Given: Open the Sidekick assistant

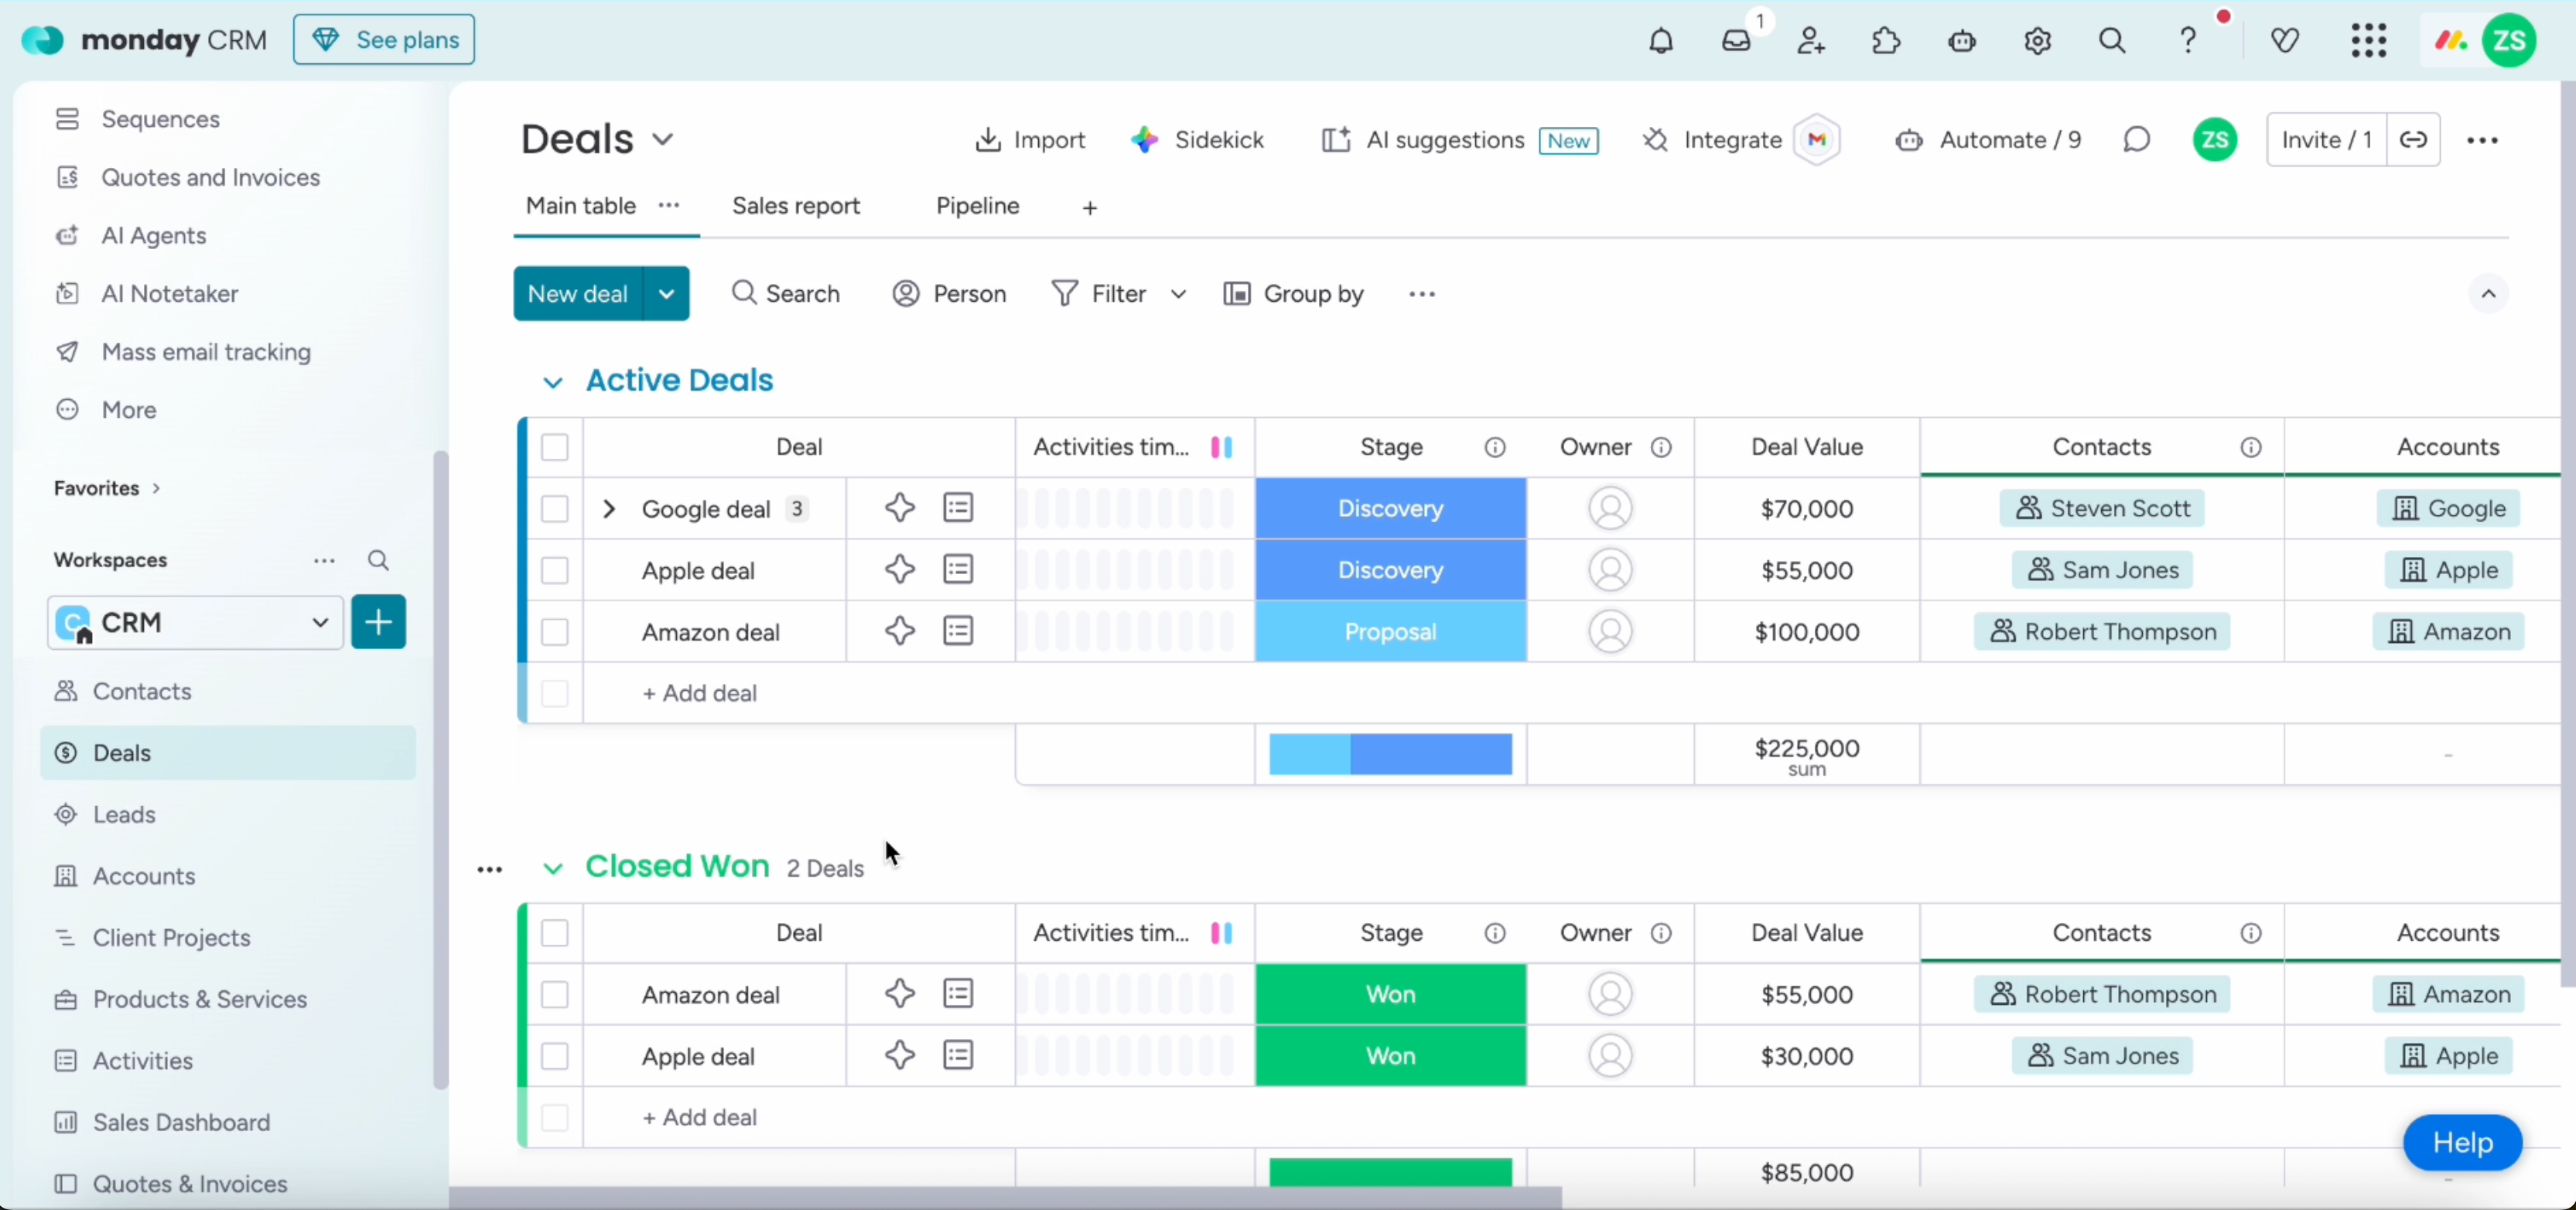Looking at the screenshot, I should pos(1198,140).
